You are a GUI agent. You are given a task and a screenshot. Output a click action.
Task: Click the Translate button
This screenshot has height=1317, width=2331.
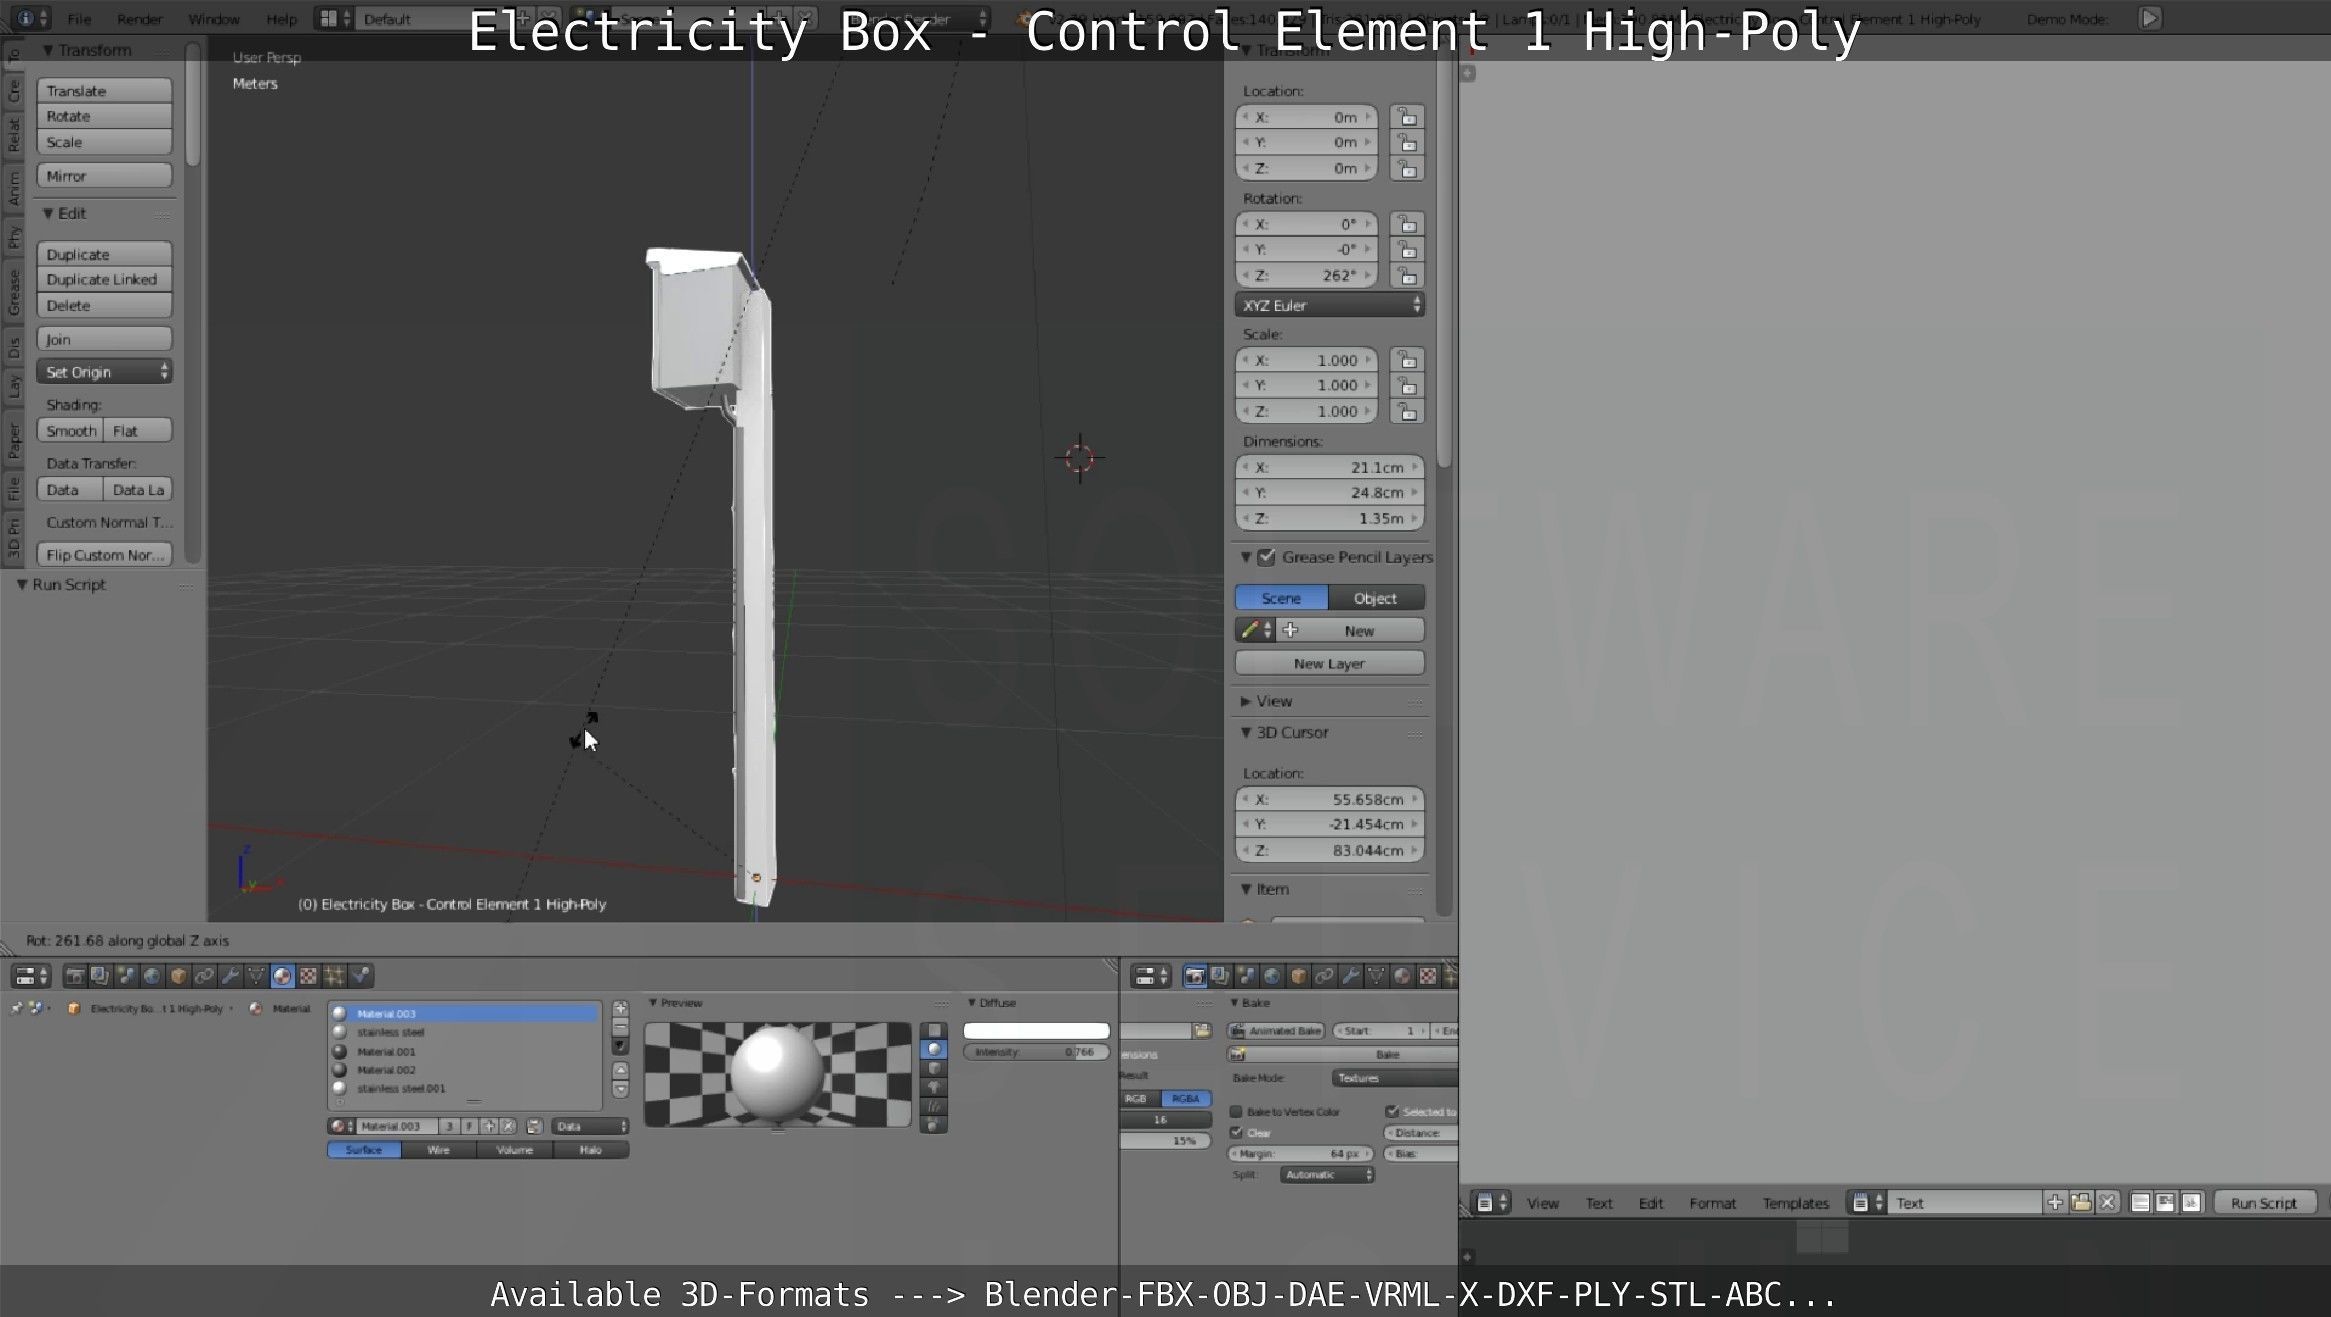coord(105,91)
